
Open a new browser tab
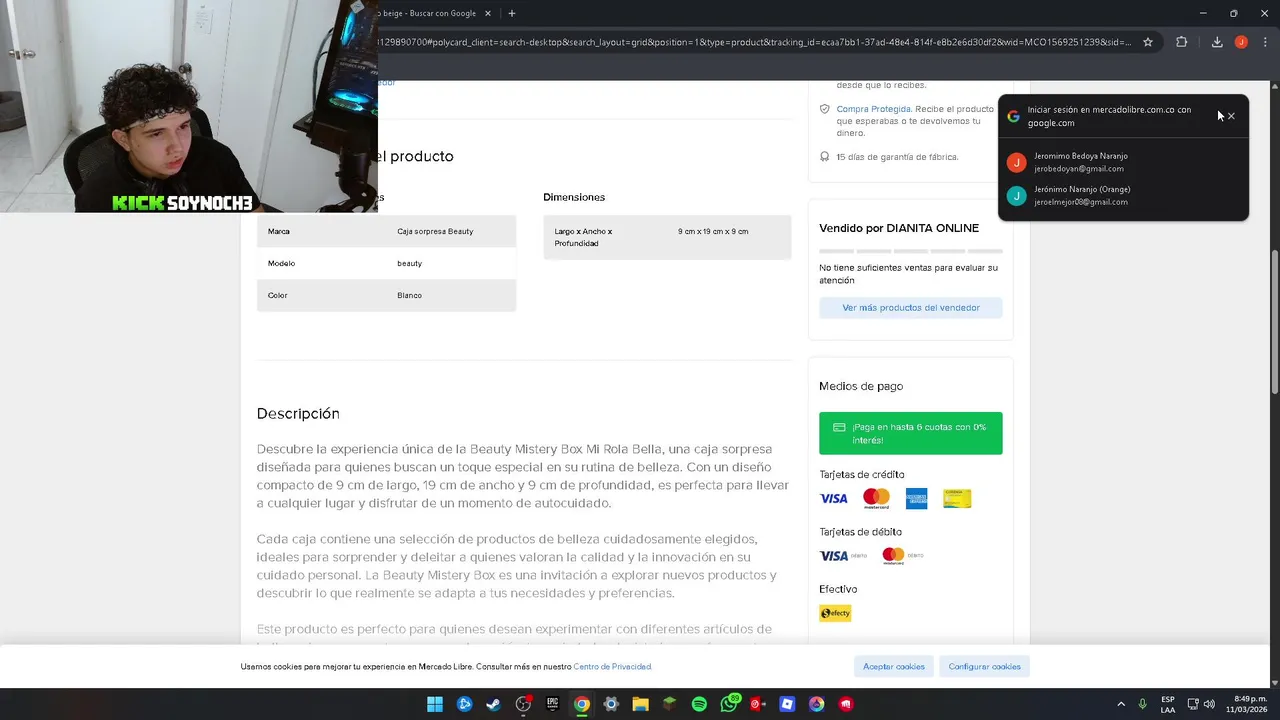(512, 13)
